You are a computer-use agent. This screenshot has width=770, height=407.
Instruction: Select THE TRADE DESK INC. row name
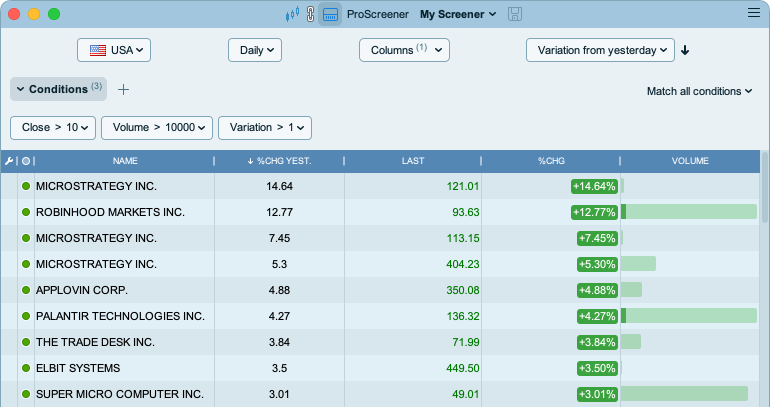95,342
